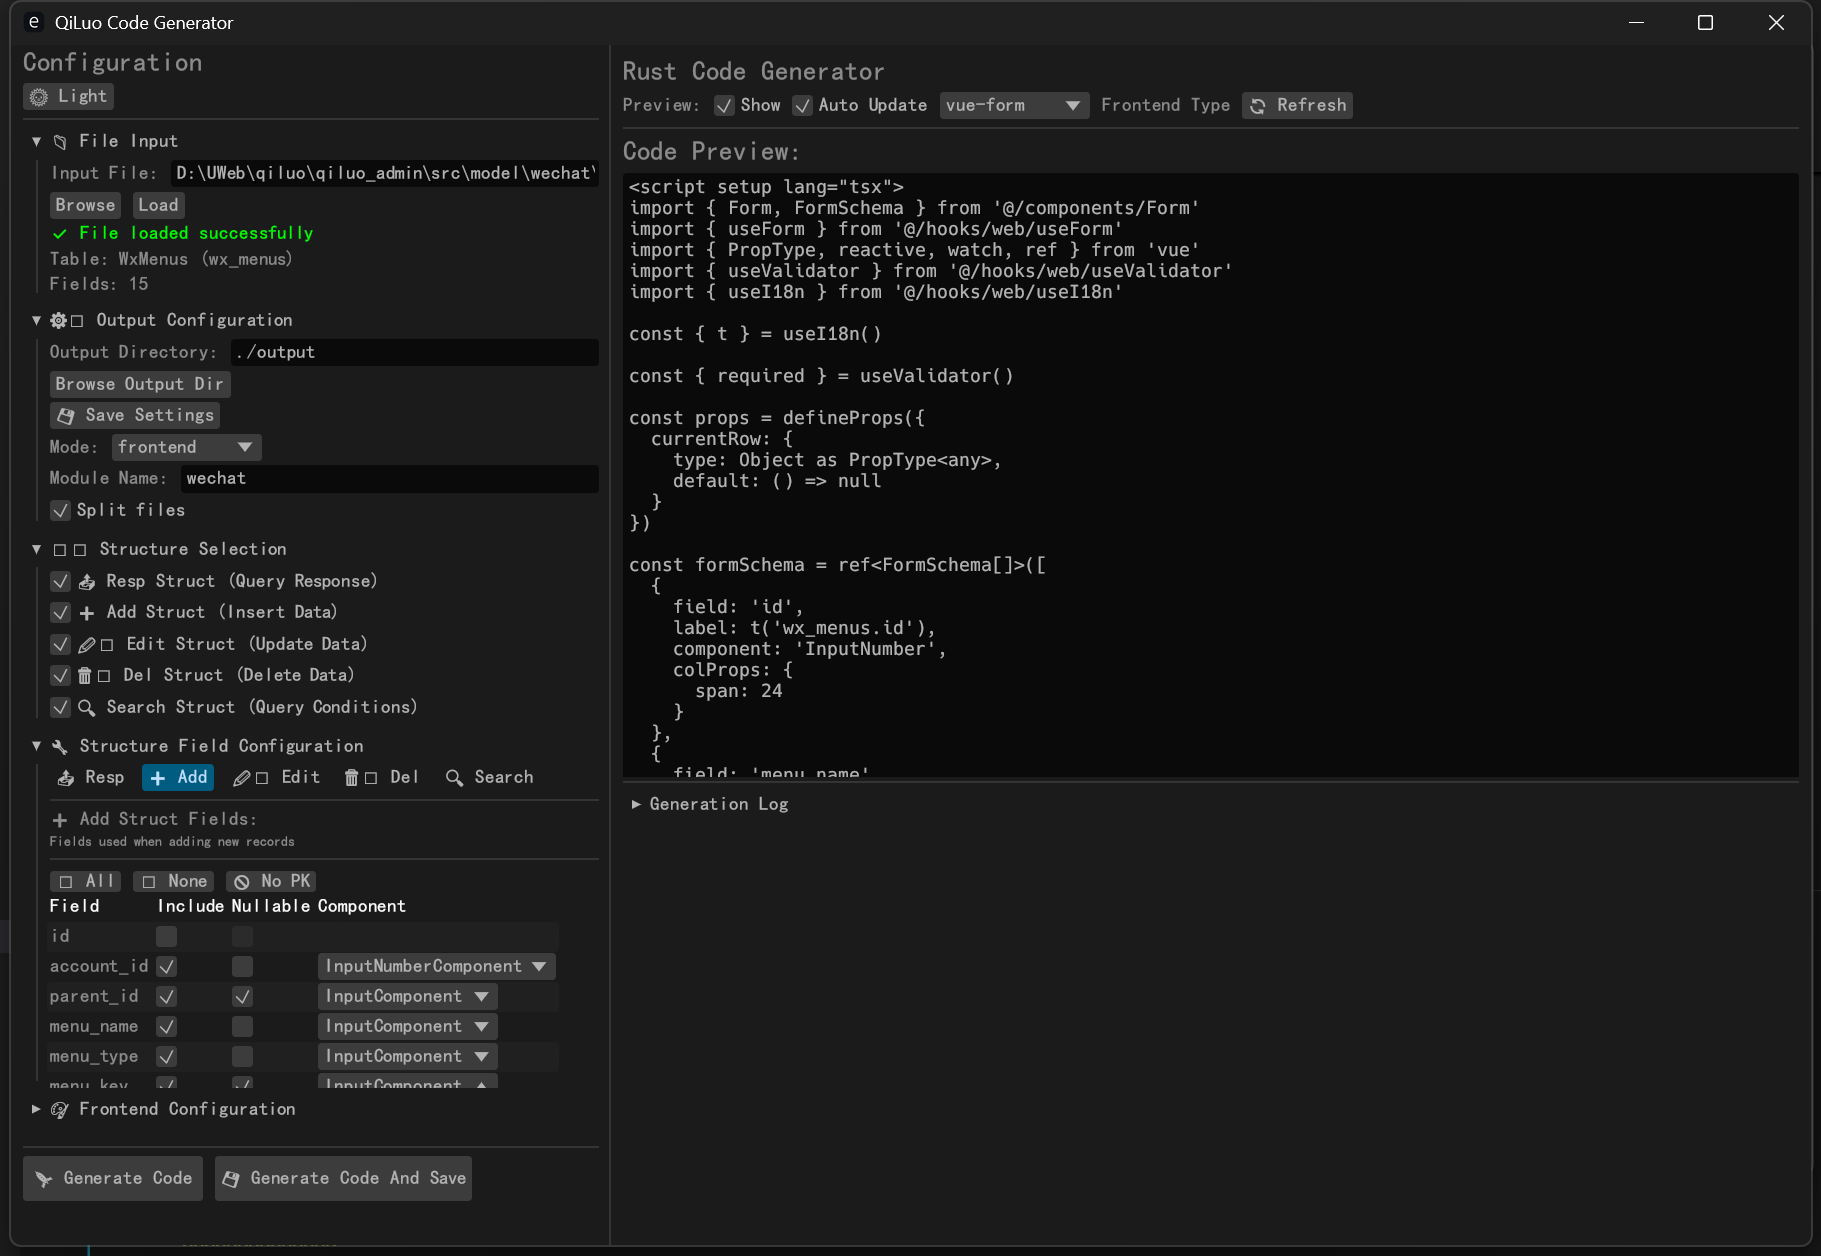
Task: Enable Include checkbox for id field
Action: (x=167, y=937)
